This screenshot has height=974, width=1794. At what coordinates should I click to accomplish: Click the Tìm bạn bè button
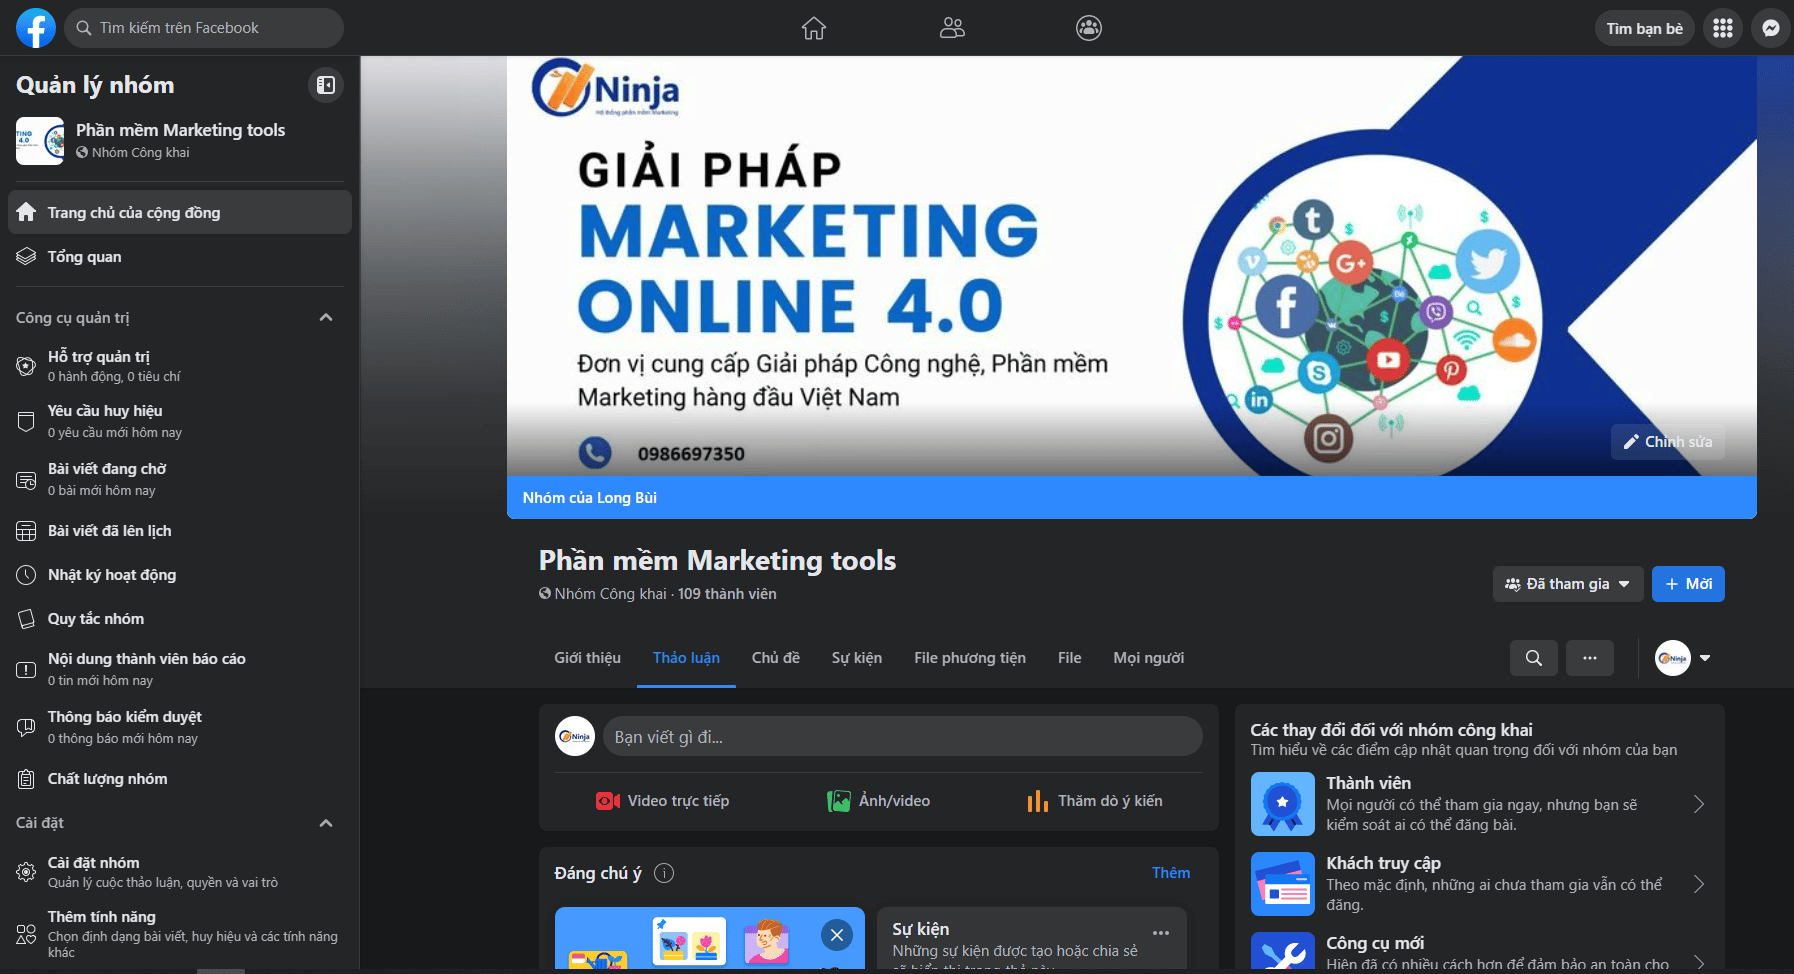point(1645,28)
